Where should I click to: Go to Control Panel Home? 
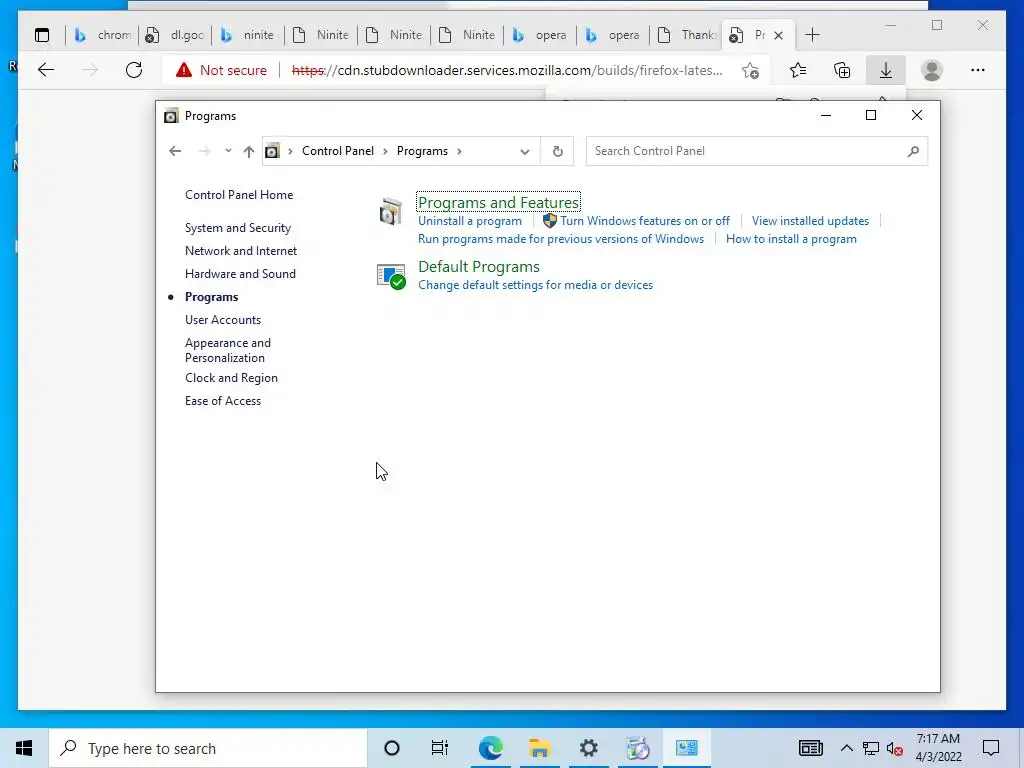coord(239,195)
